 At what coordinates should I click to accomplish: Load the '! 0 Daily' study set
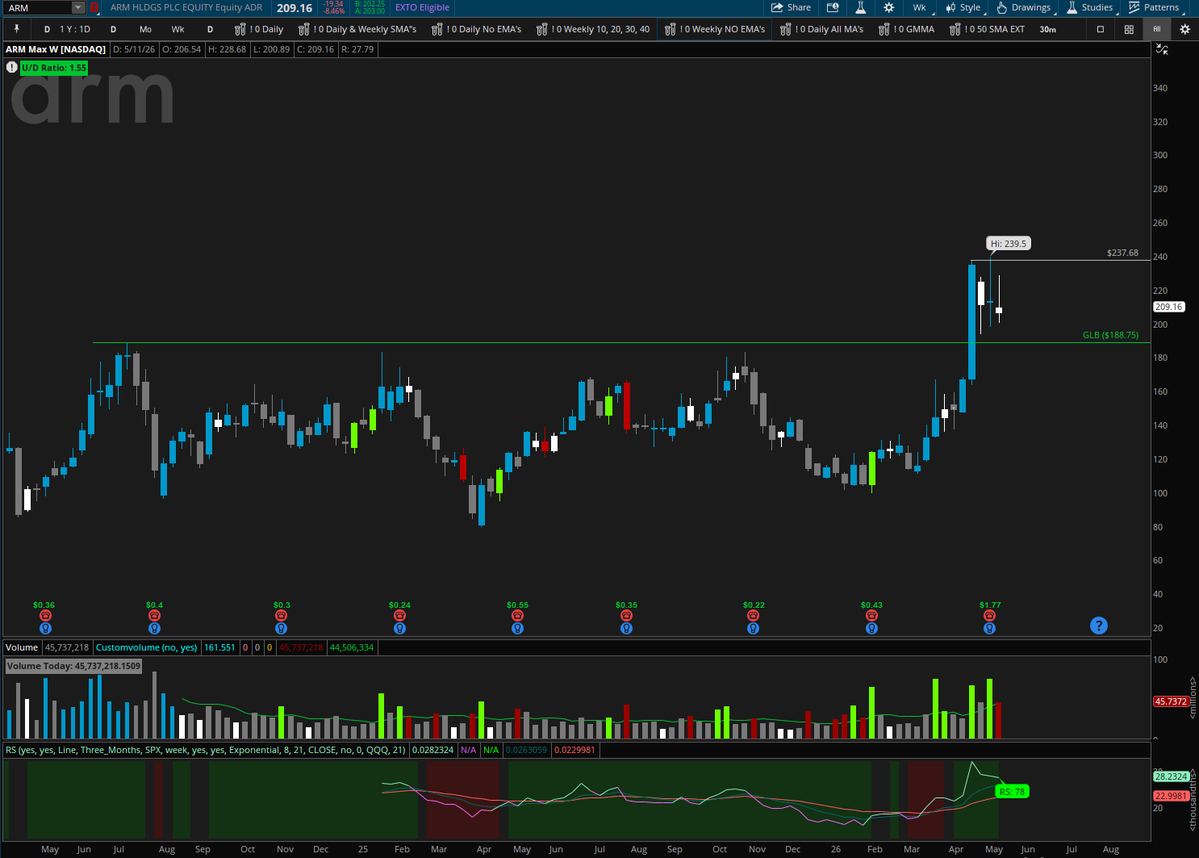pos(258,29)
